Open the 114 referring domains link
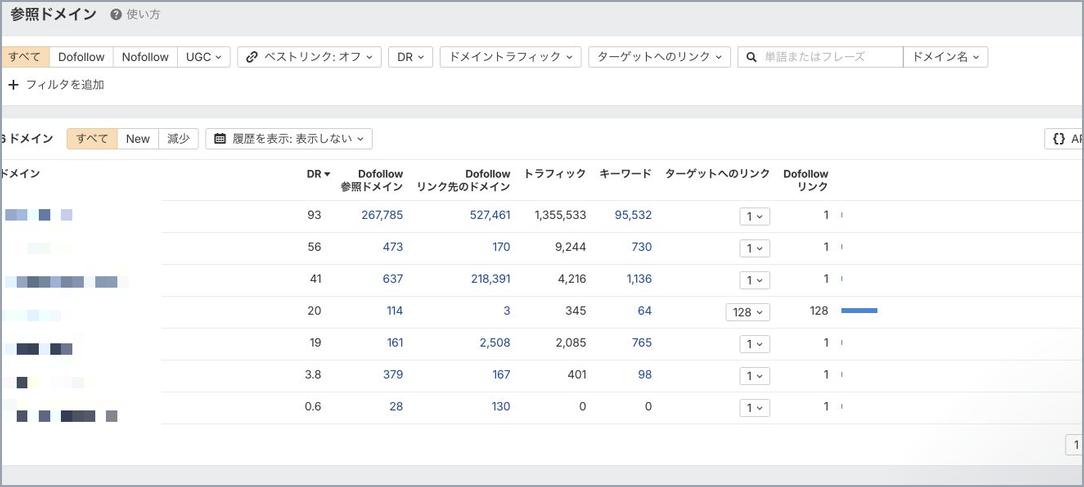 tap(395, 311)
